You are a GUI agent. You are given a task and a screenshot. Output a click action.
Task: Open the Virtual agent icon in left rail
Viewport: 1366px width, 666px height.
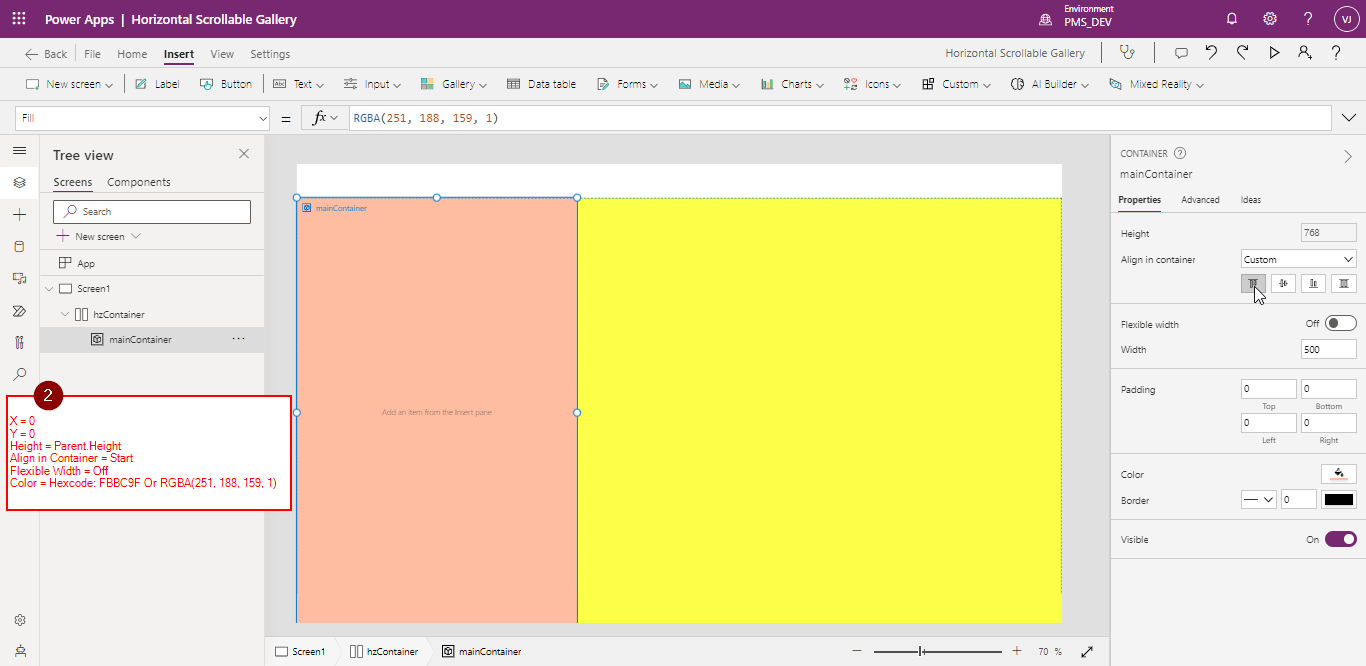pyautogui.click(x=19, y=651)
